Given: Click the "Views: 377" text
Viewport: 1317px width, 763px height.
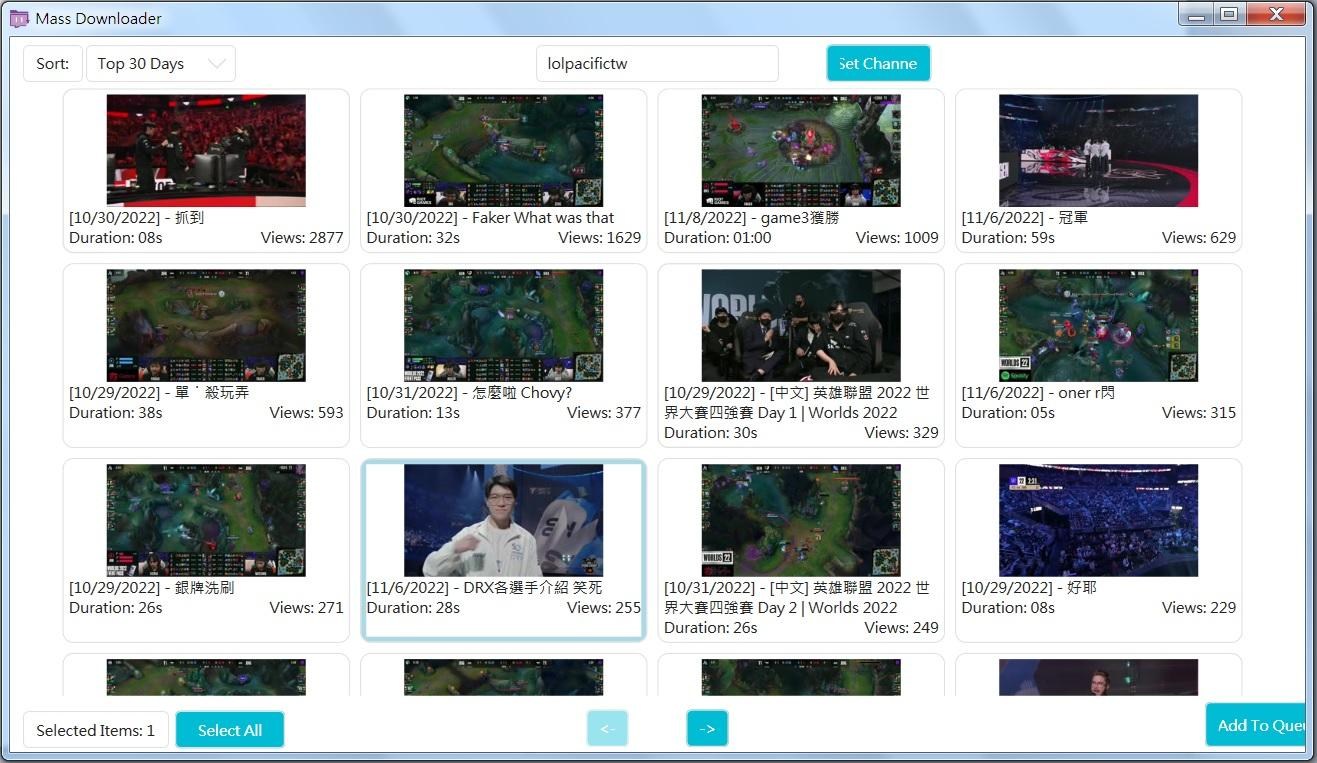Looking at the screenshot, I should coord(604,413).
